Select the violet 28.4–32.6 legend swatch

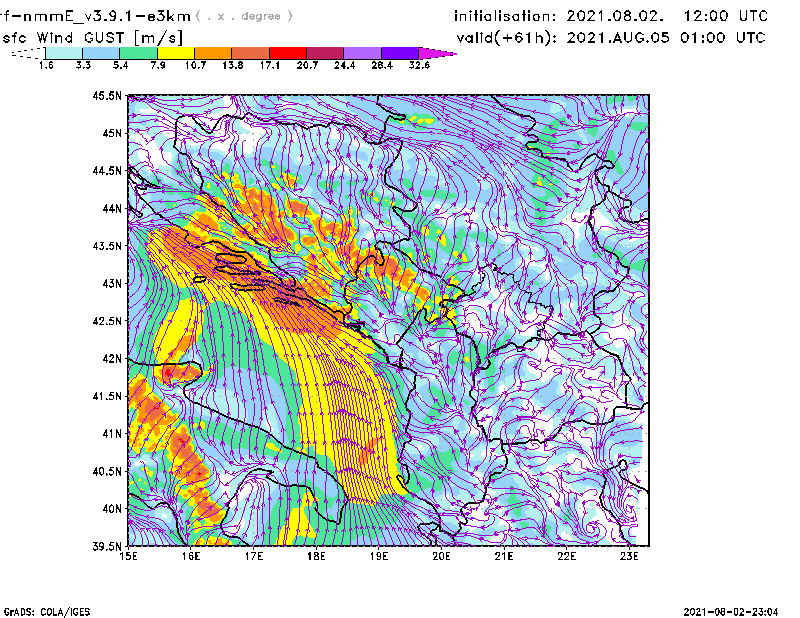pos(400,53)
